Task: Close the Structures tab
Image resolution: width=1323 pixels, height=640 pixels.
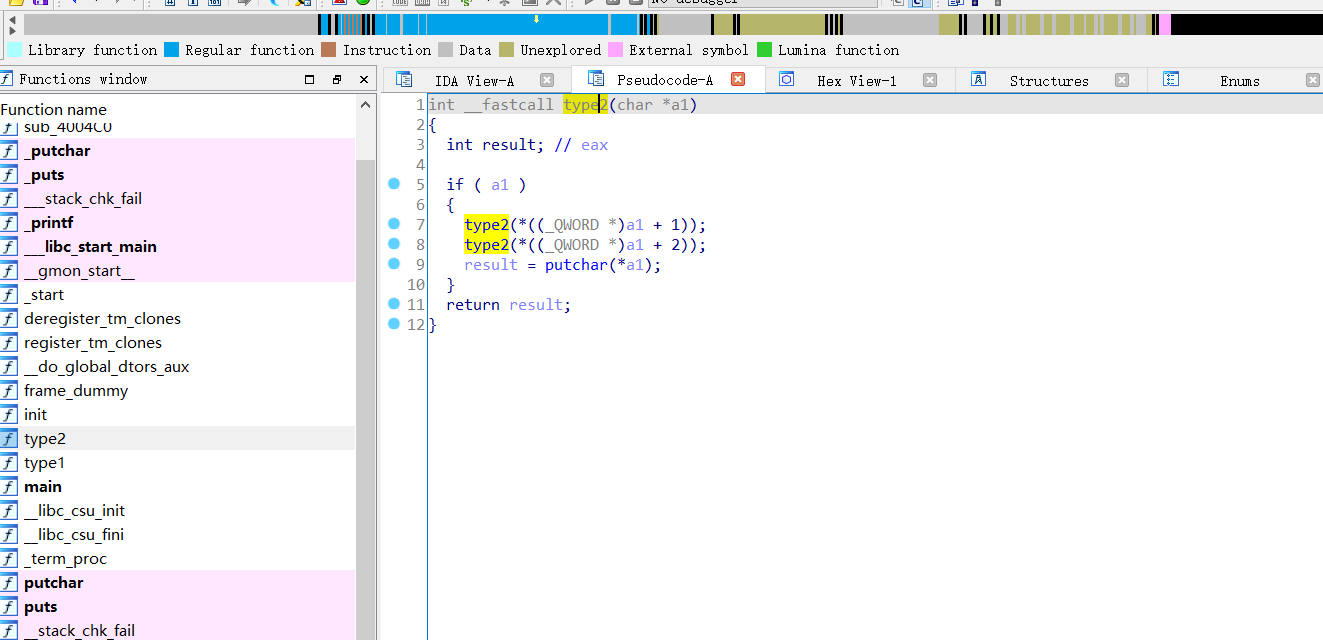Action: pyautogui.click(x=1122, y=80)
